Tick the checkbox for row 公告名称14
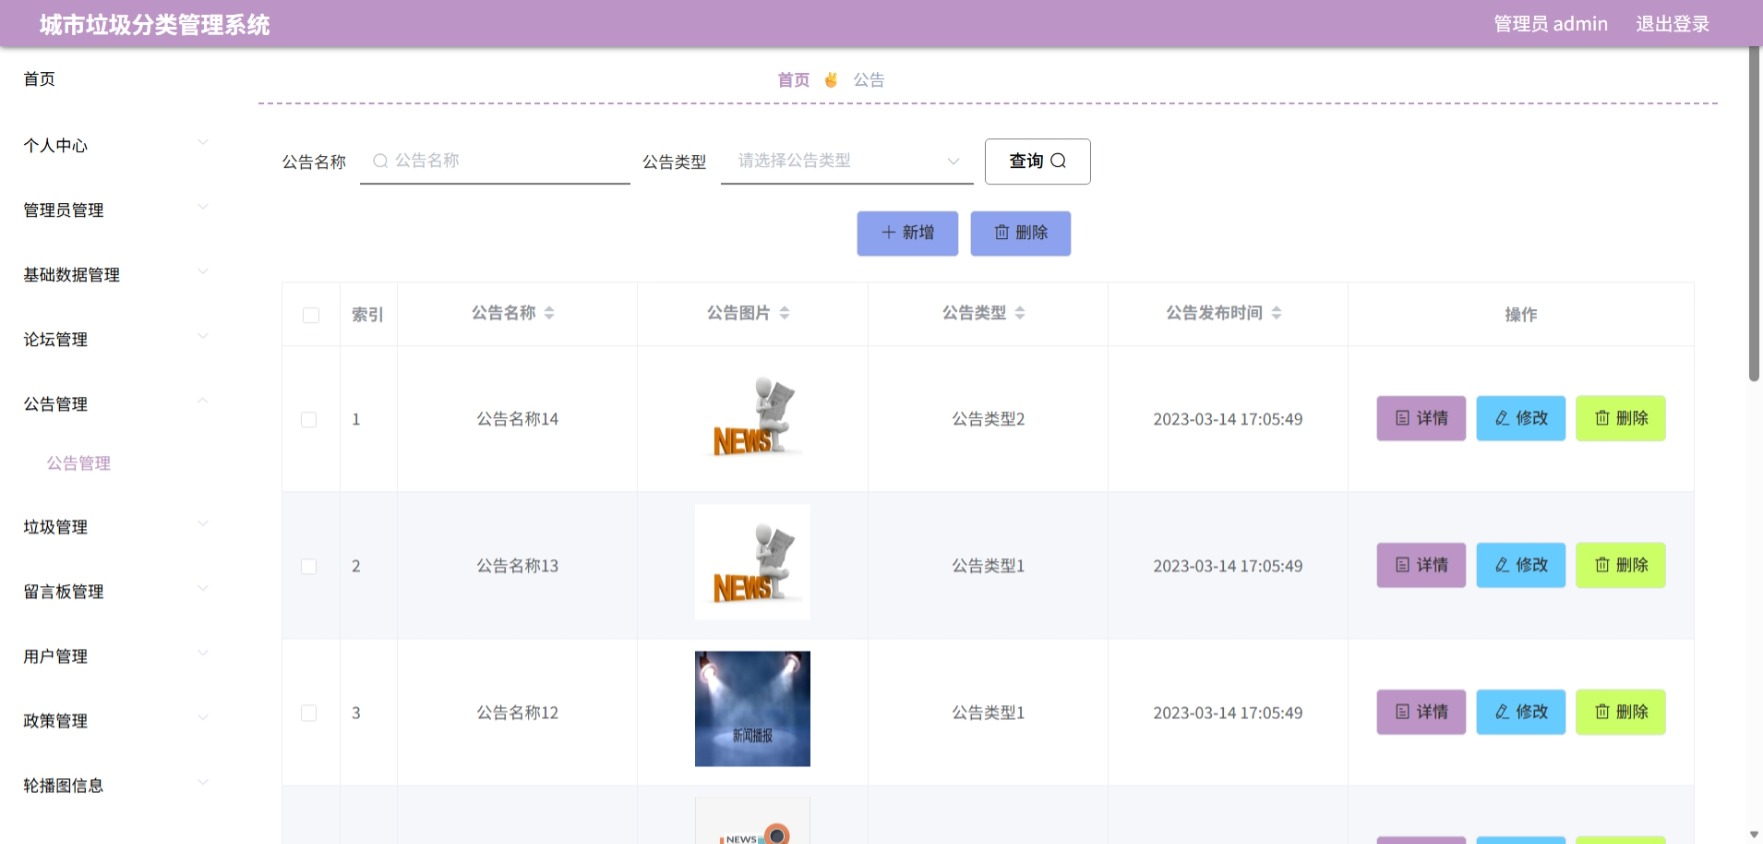 (309, 420)
